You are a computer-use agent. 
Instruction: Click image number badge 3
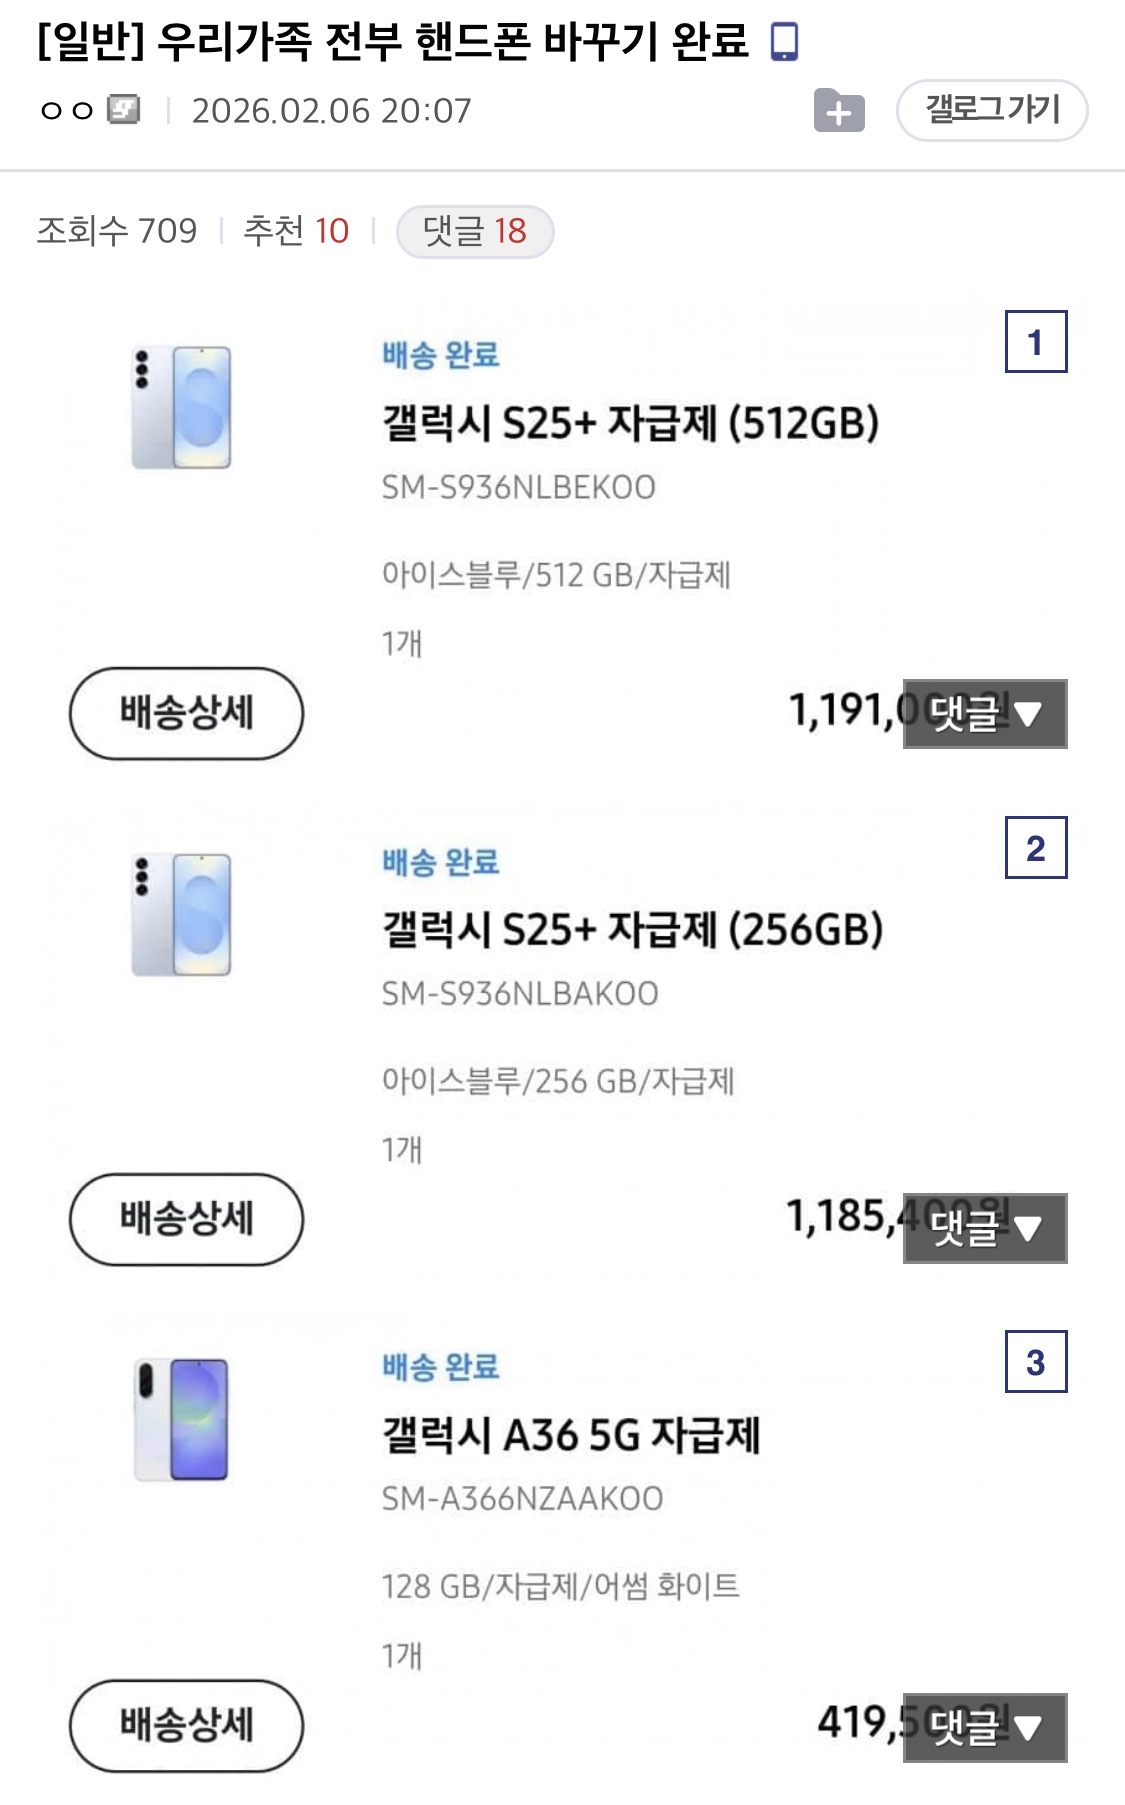(x=1035, y=1362)
